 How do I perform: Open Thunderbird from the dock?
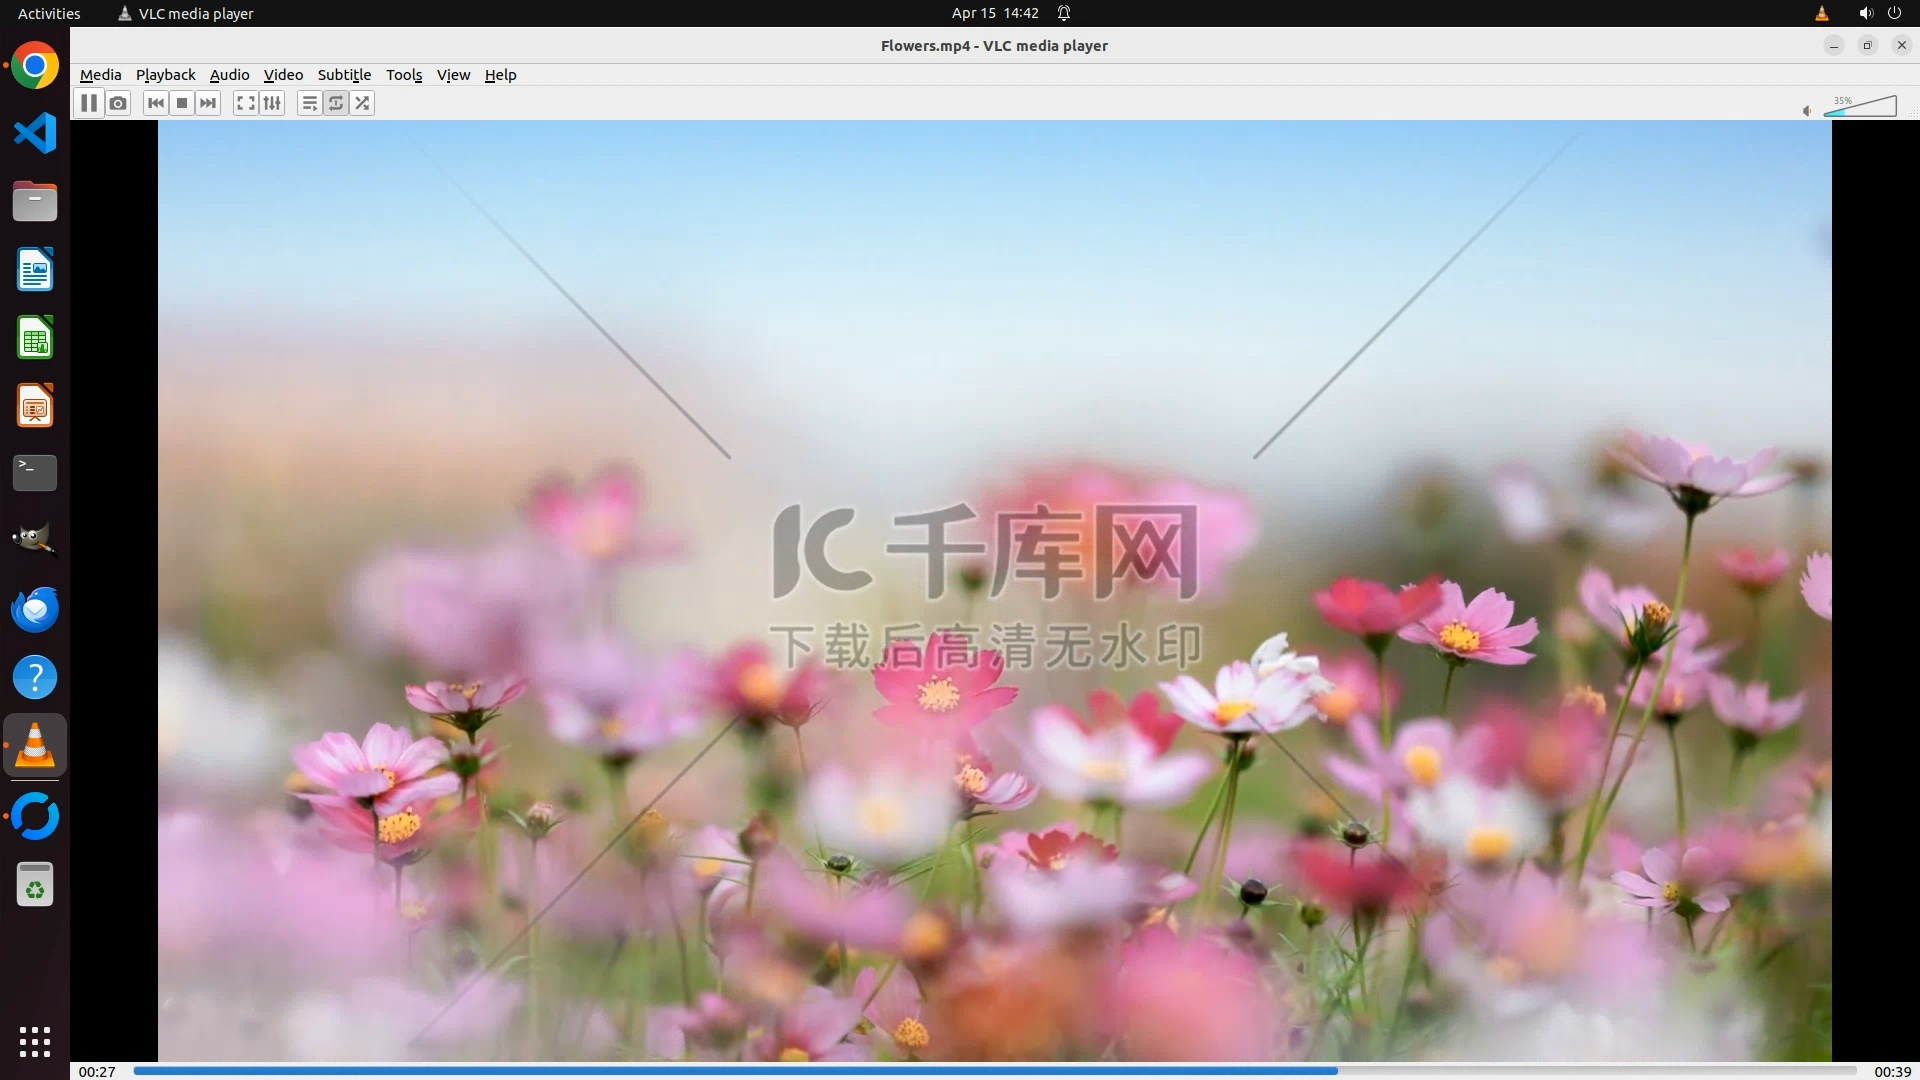[35, 610]
